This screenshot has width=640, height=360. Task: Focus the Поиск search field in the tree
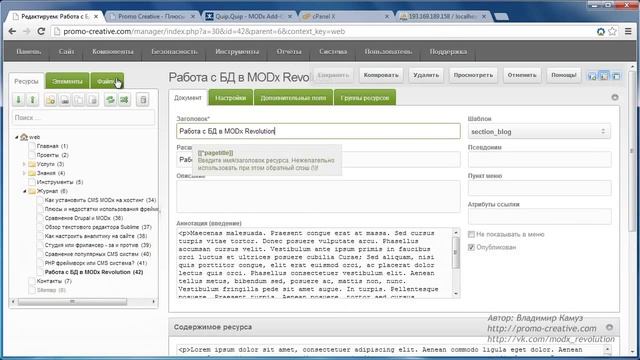click(x=84, y=118)
